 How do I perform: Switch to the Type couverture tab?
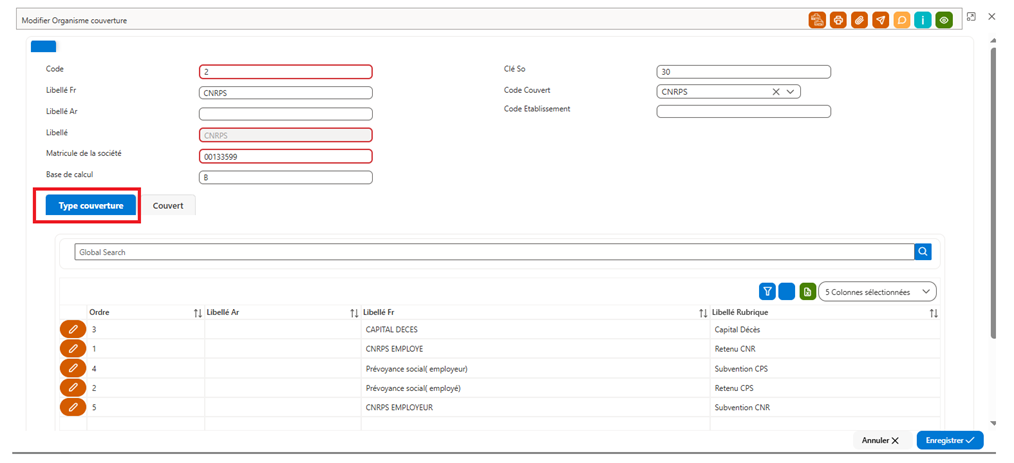coord(91,206)
